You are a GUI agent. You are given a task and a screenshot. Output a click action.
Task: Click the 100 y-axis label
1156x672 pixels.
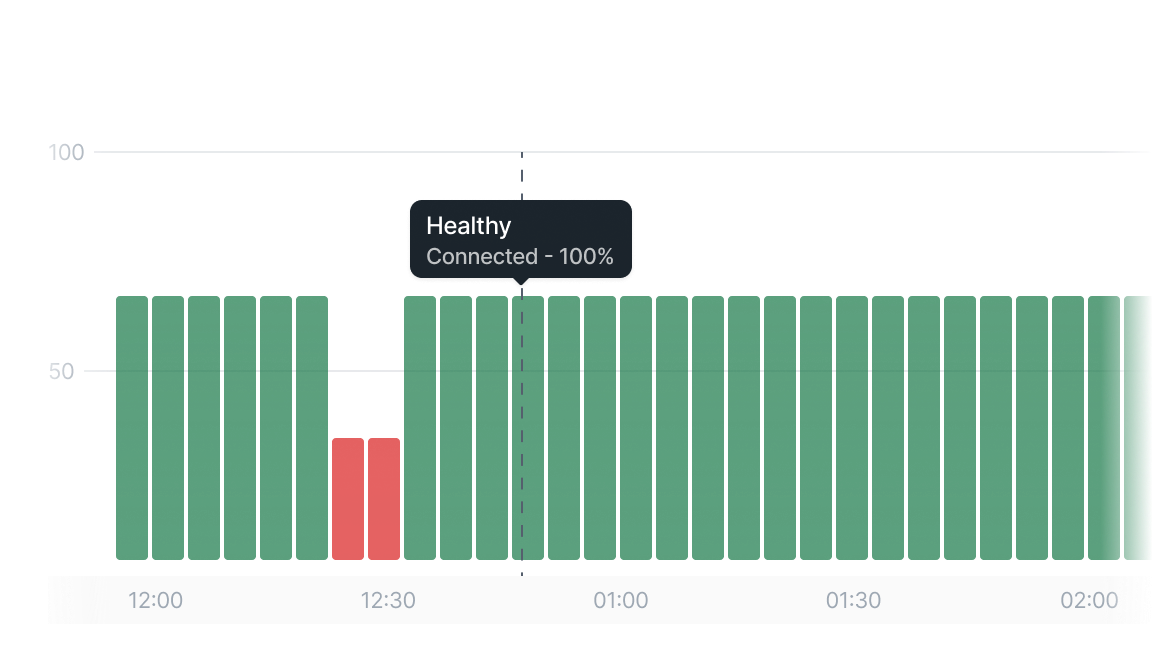(x=67, y=153)
